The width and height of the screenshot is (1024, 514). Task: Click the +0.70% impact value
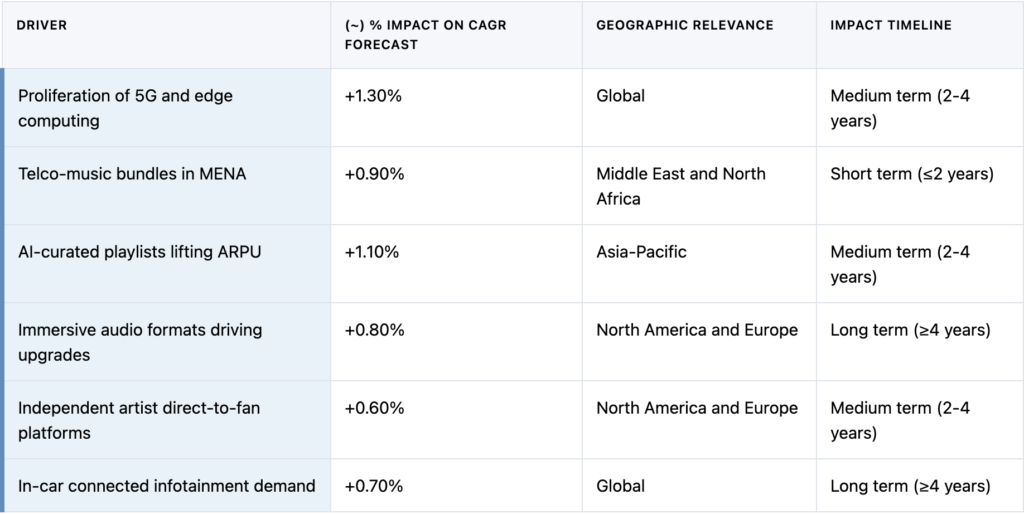pyautogui.click(x=374, y=486)
